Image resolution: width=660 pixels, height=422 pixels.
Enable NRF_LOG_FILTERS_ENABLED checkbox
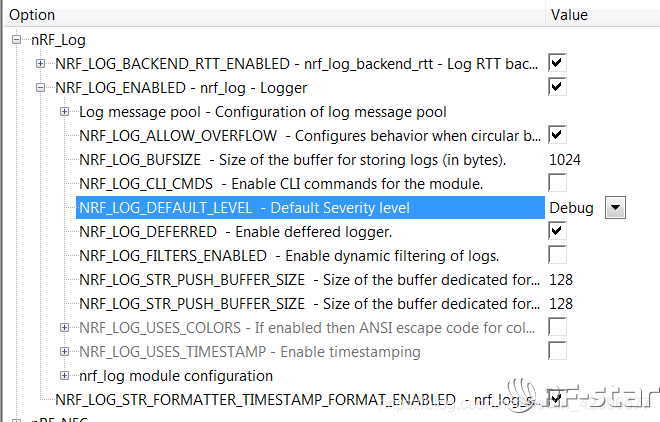coord(557,255)
